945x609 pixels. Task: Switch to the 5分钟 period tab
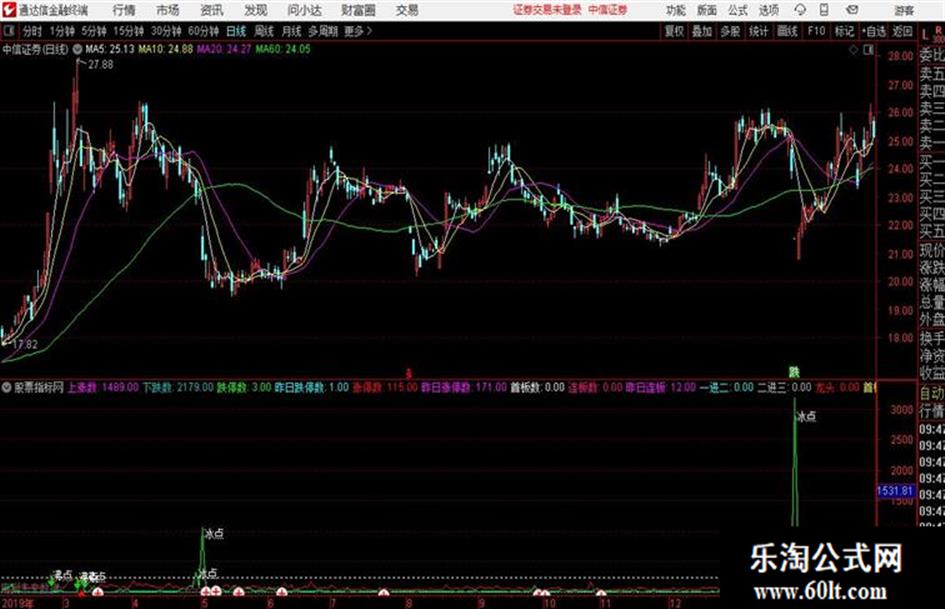pos(94,31)
